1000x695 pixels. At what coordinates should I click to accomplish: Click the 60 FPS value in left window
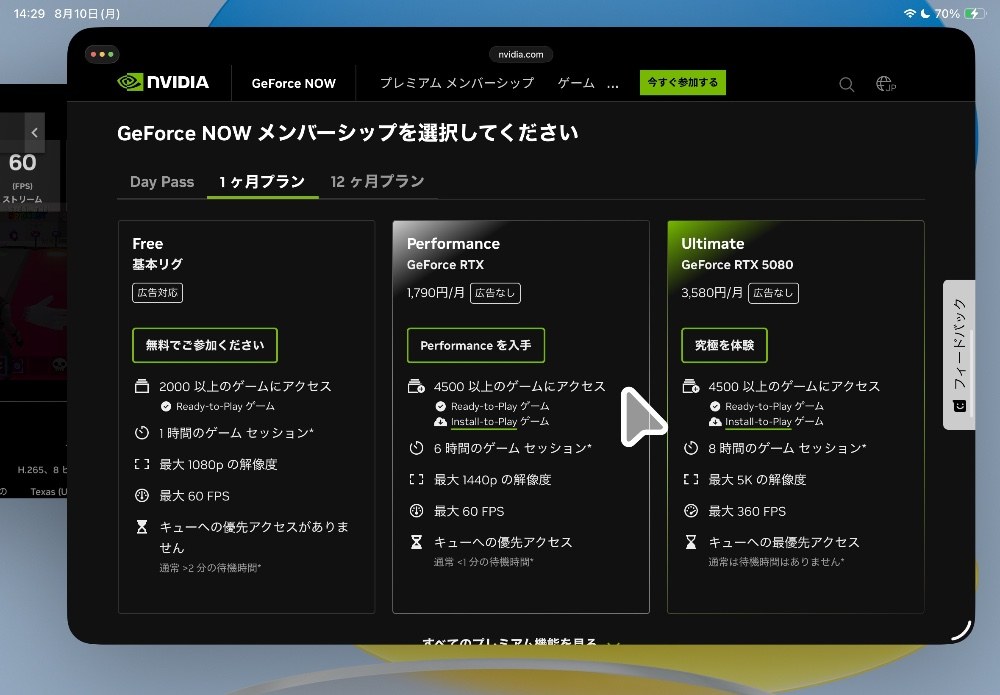coord(22,163)
